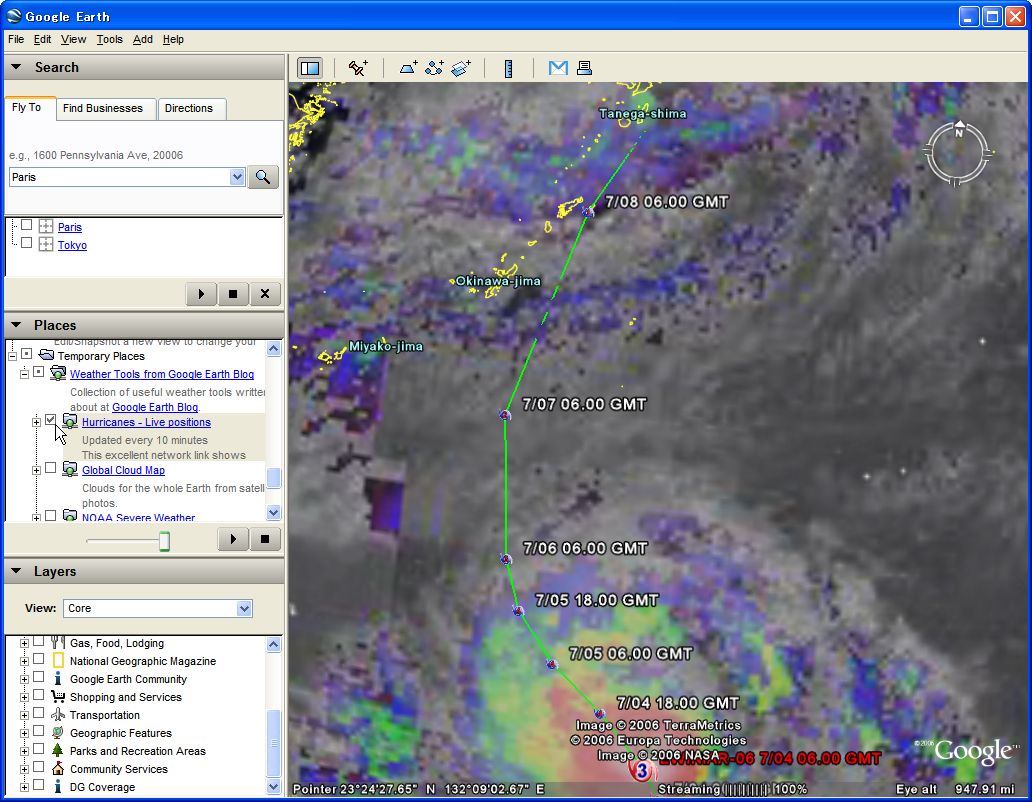Select the Add Path tool
This screenshot has height=802, width=1032.
(x=434, y=68)
